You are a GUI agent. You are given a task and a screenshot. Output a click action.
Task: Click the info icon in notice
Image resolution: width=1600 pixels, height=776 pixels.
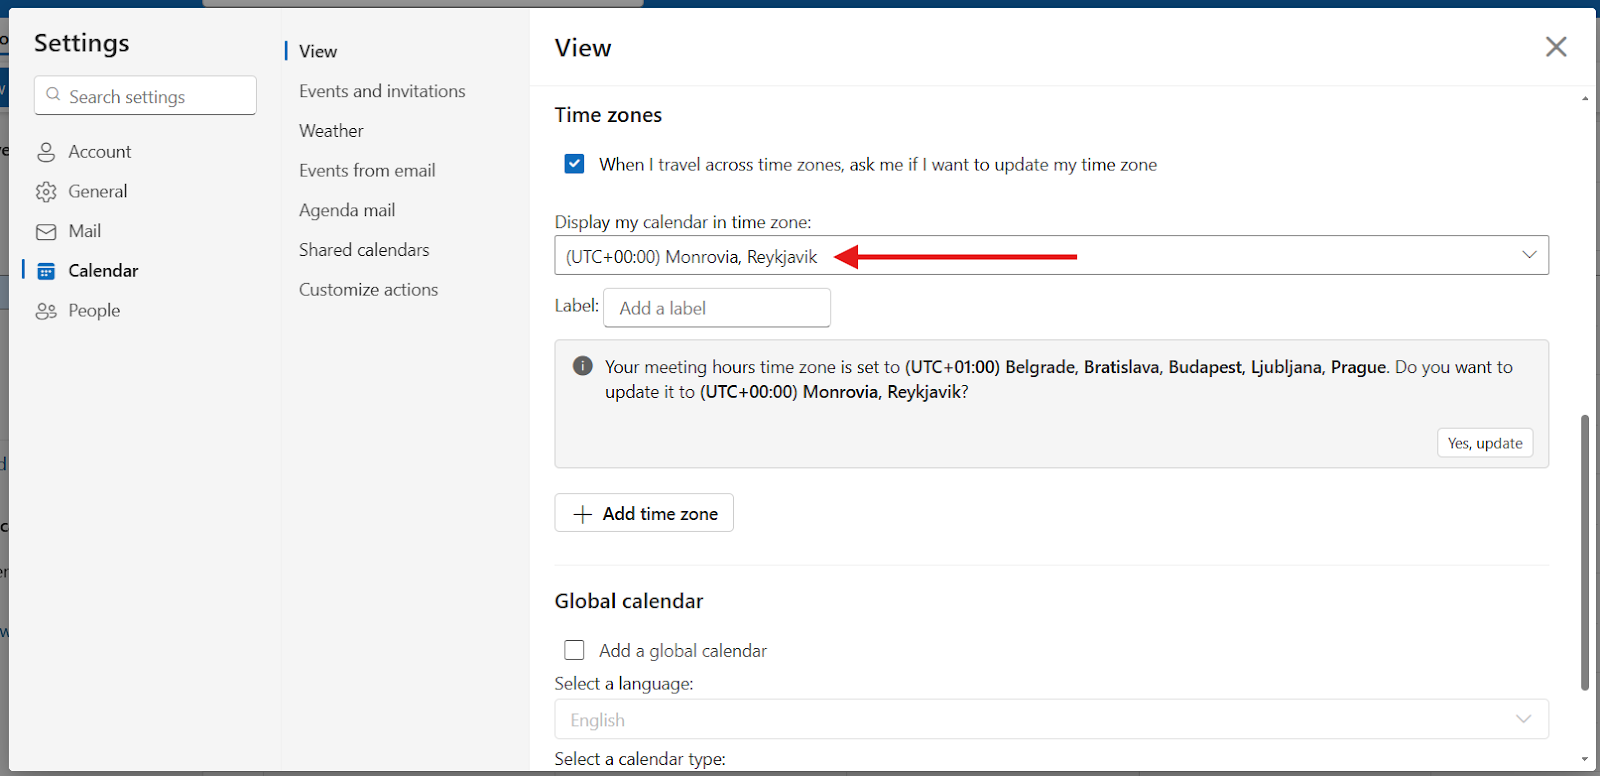pyautogui.click(x=582, y=366)
